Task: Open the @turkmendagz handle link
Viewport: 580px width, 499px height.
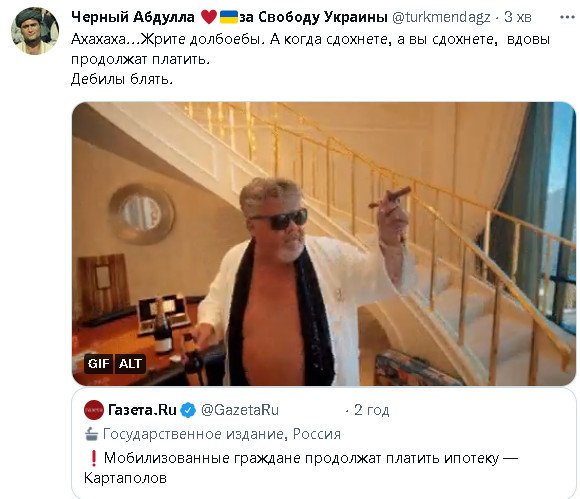Action: 441,17
